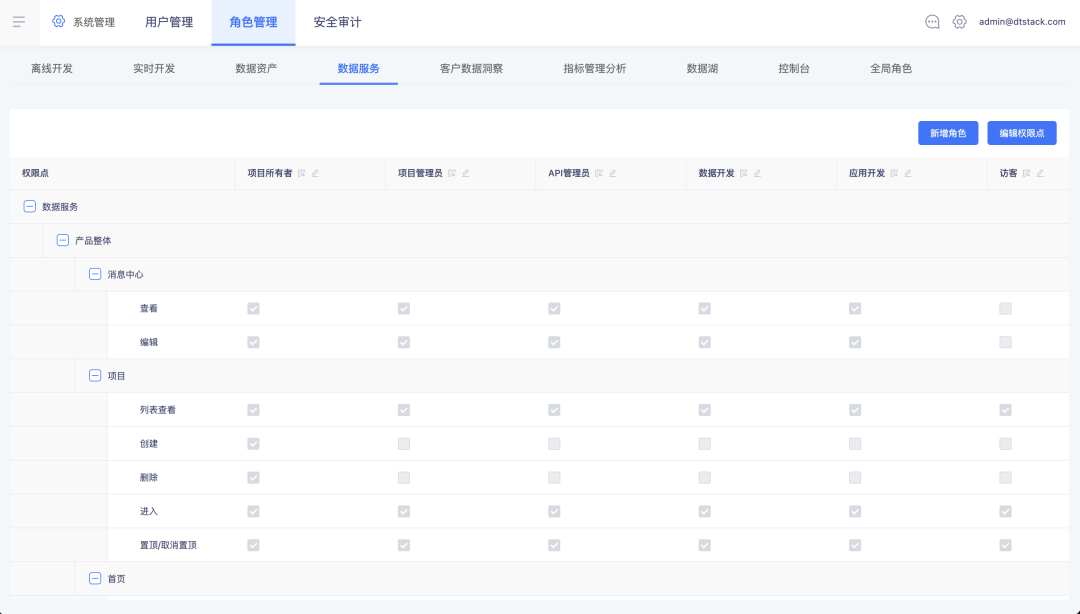Image resolution: width=1080 pixels, height=614 pixels.
Task: Open the settings gear icon in header
Action: (960, 22)
